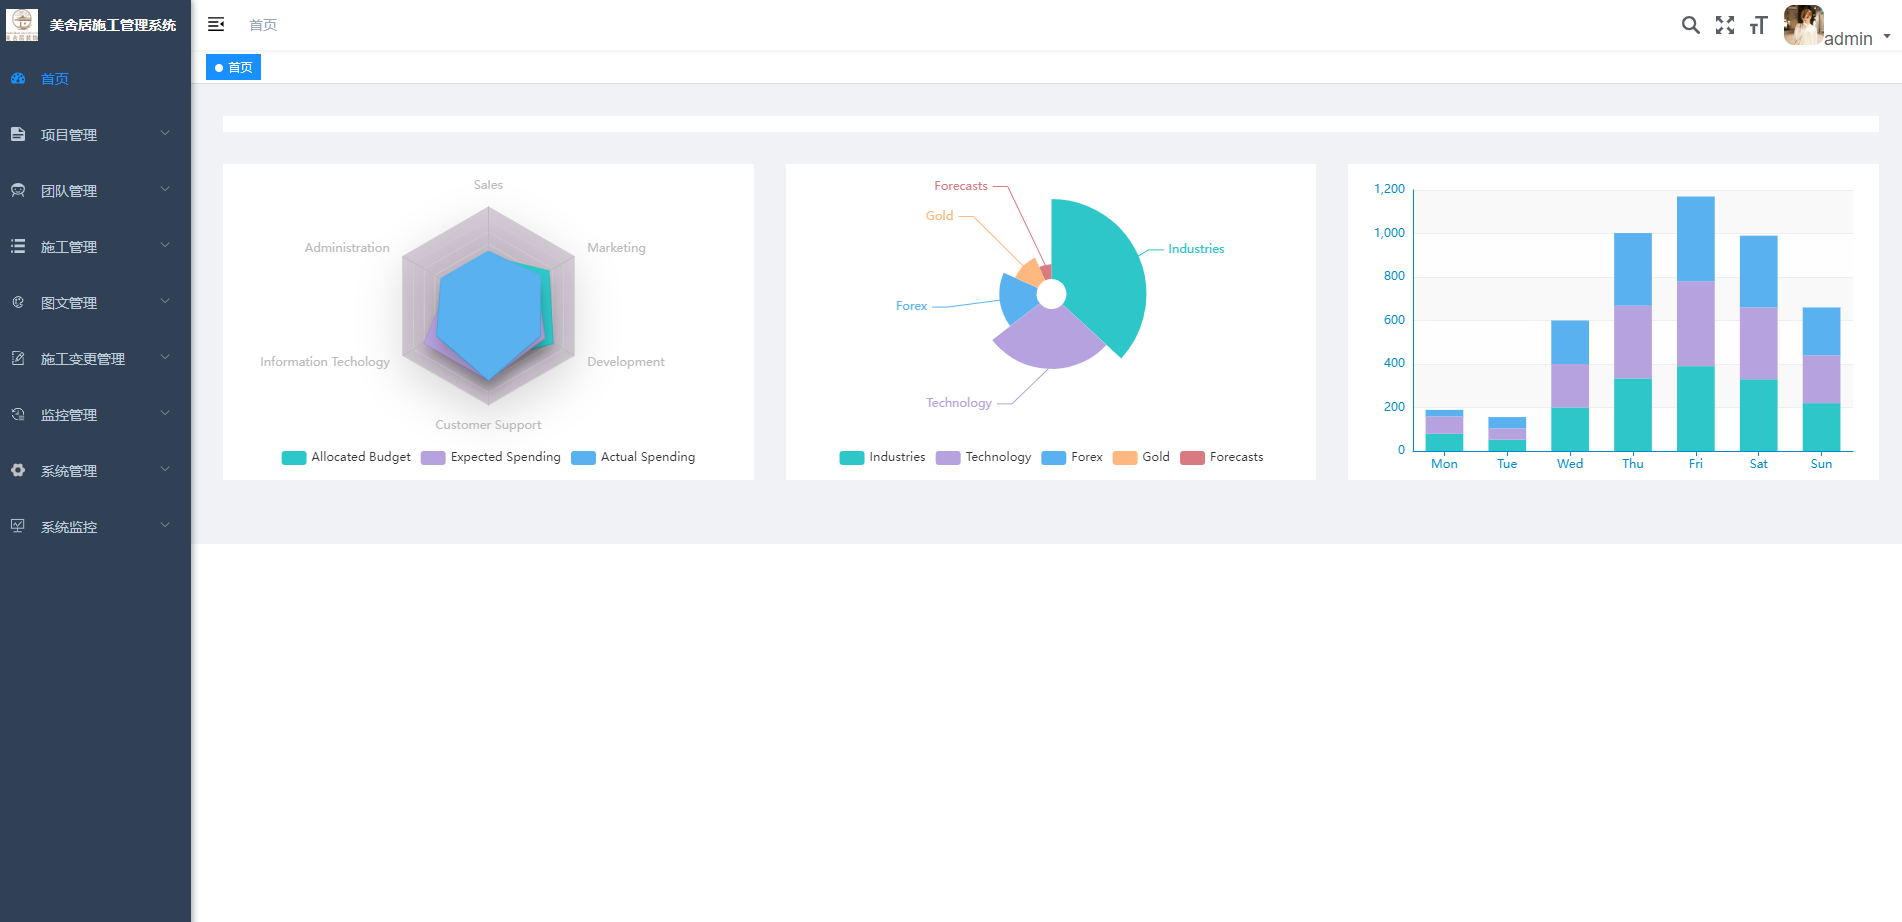Image resolution: width=1902 pixels, height=922 pixels.
Task: Click the system logo image
Action: point(22,25)
